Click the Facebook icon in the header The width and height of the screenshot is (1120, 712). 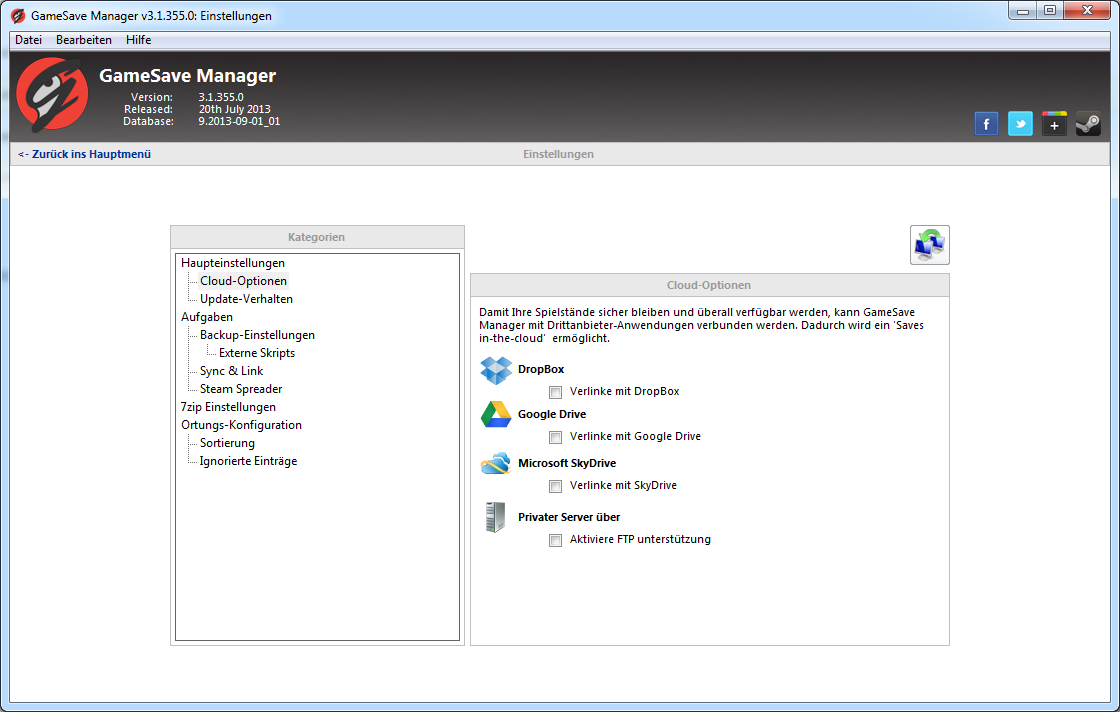click(986, 124)
